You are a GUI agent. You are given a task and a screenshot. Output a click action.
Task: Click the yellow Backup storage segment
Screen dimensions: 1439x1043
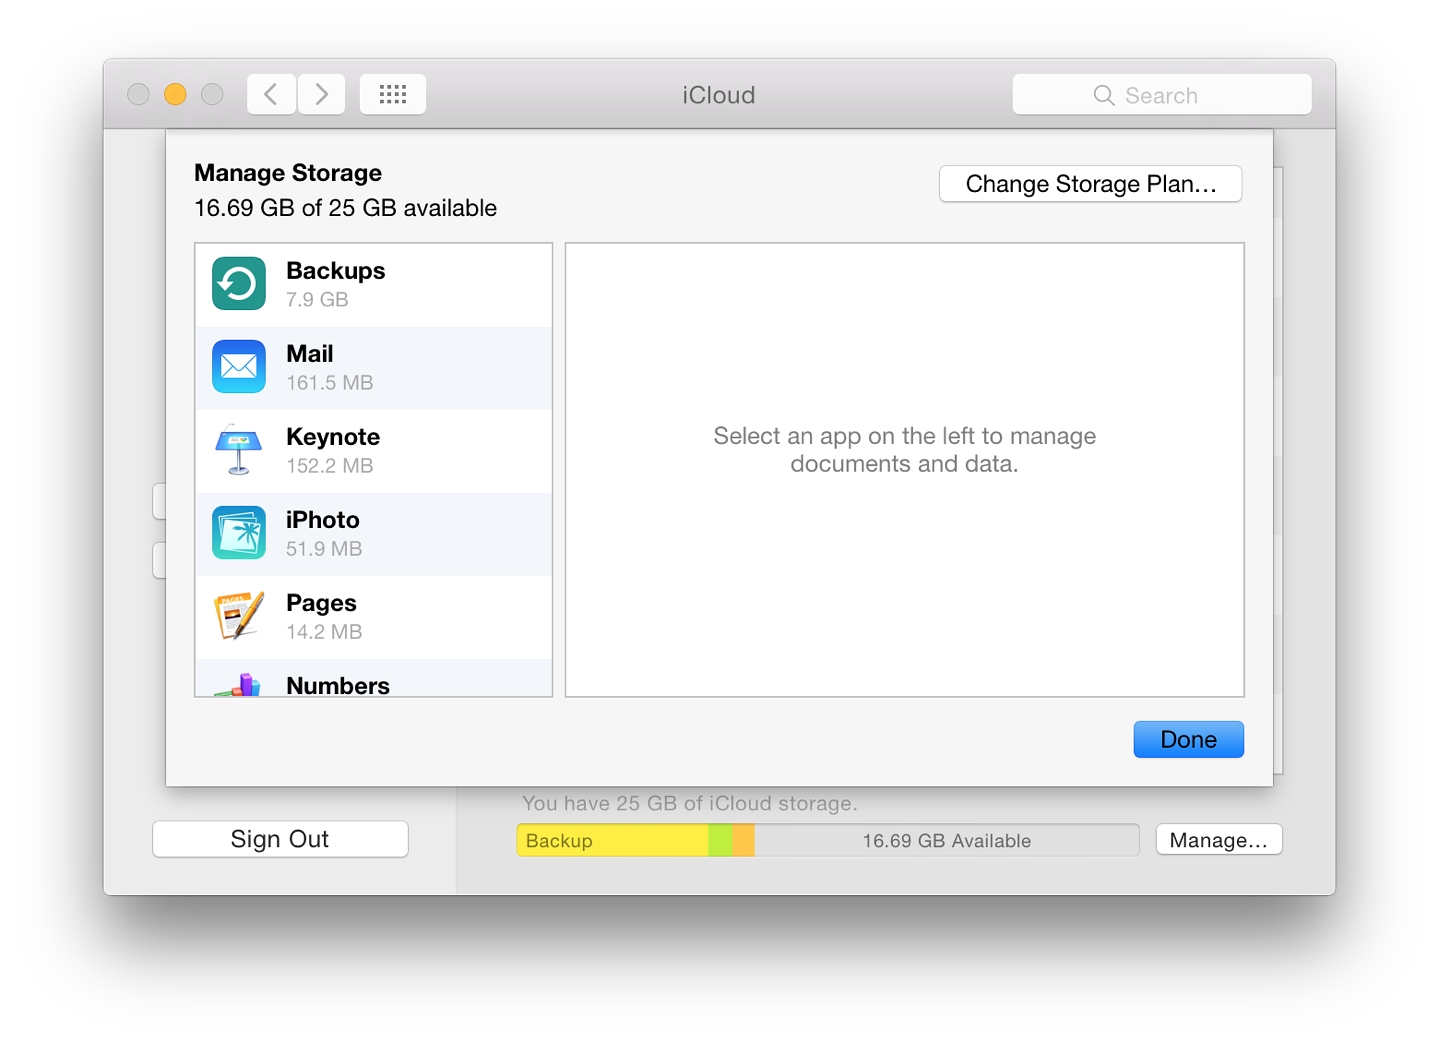click(613, 840)
